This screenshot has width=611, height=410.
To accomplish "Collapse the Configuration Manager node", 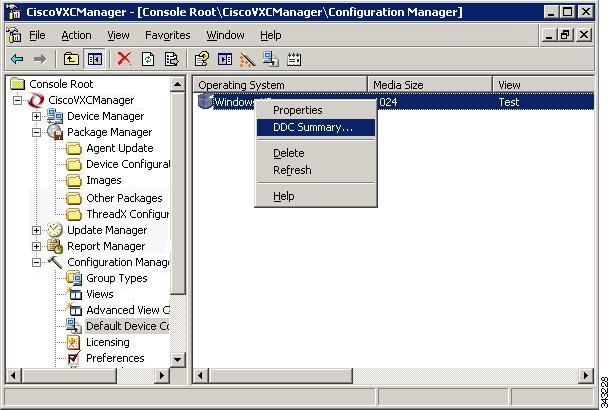I will pos(36,262).
